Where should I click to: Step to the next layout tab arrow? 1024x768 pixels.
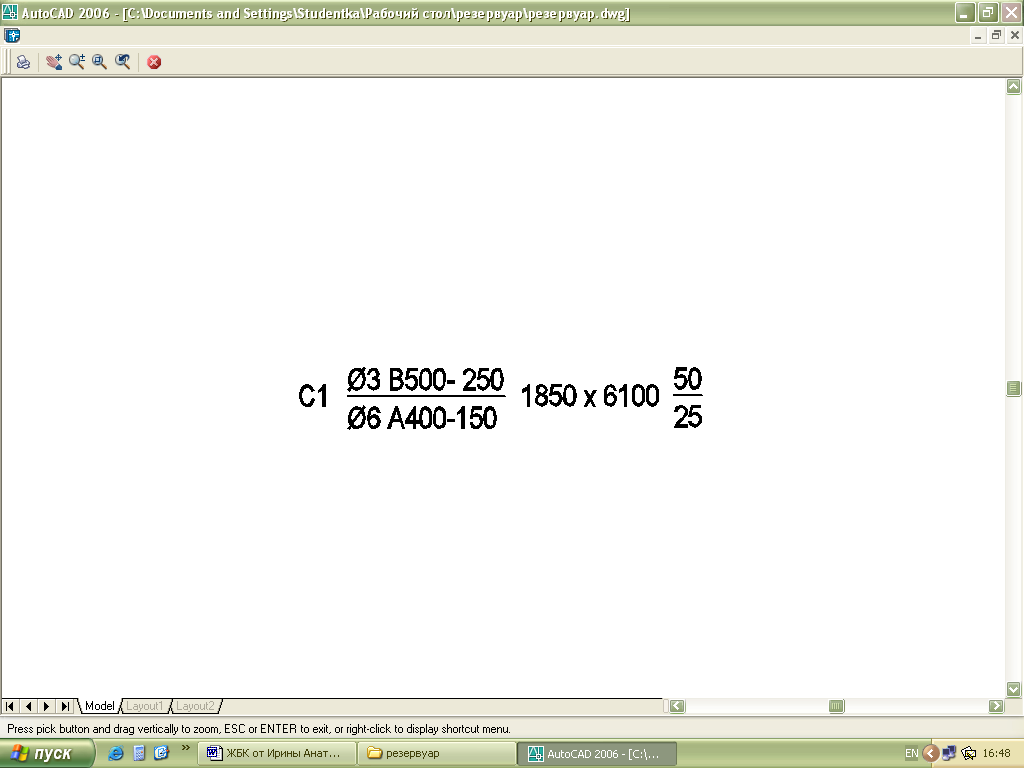coord(46,706)
